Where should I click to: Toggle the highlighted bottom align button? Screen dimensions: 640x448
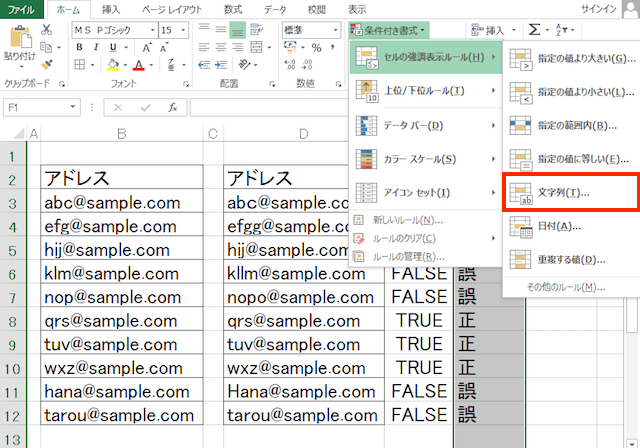(x=238, y=30)
